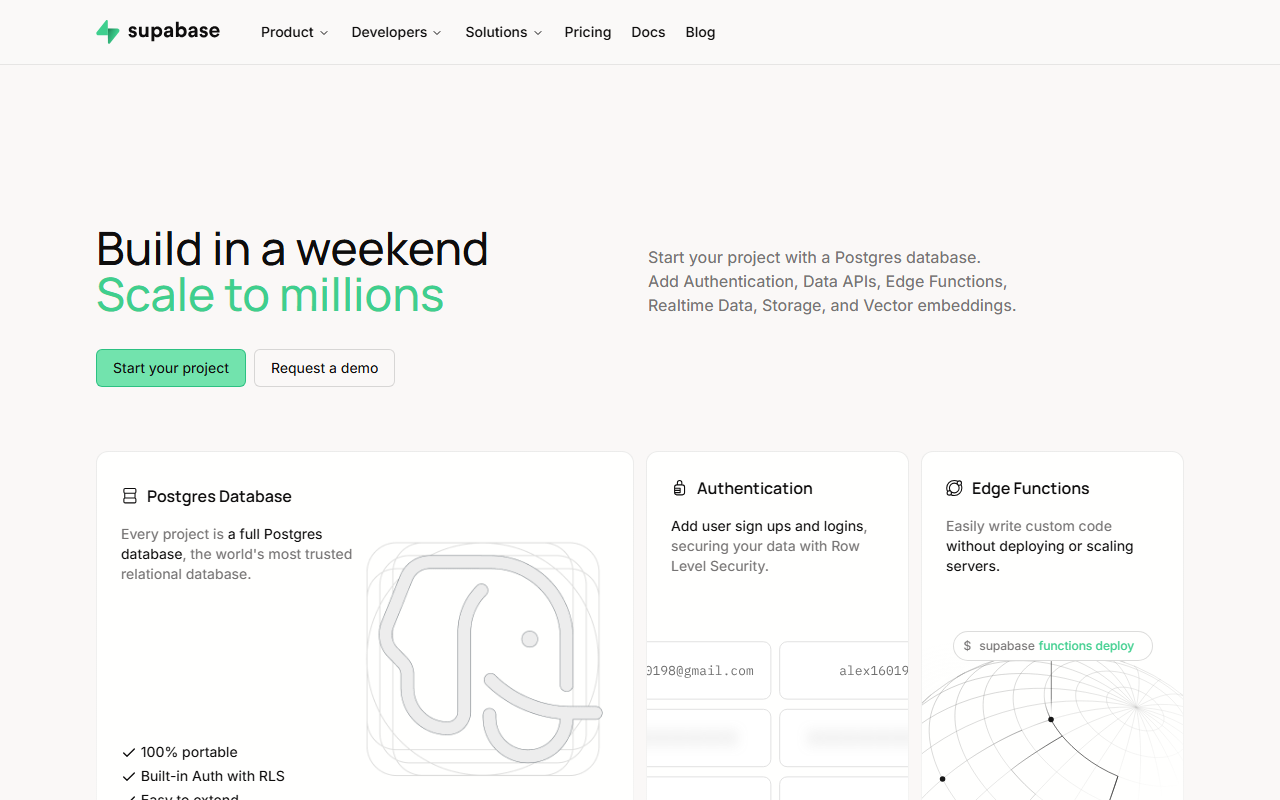1280x800 pixels.
Task: Click the Postgres elephant illustration
Action: click(x=483, y=659)
